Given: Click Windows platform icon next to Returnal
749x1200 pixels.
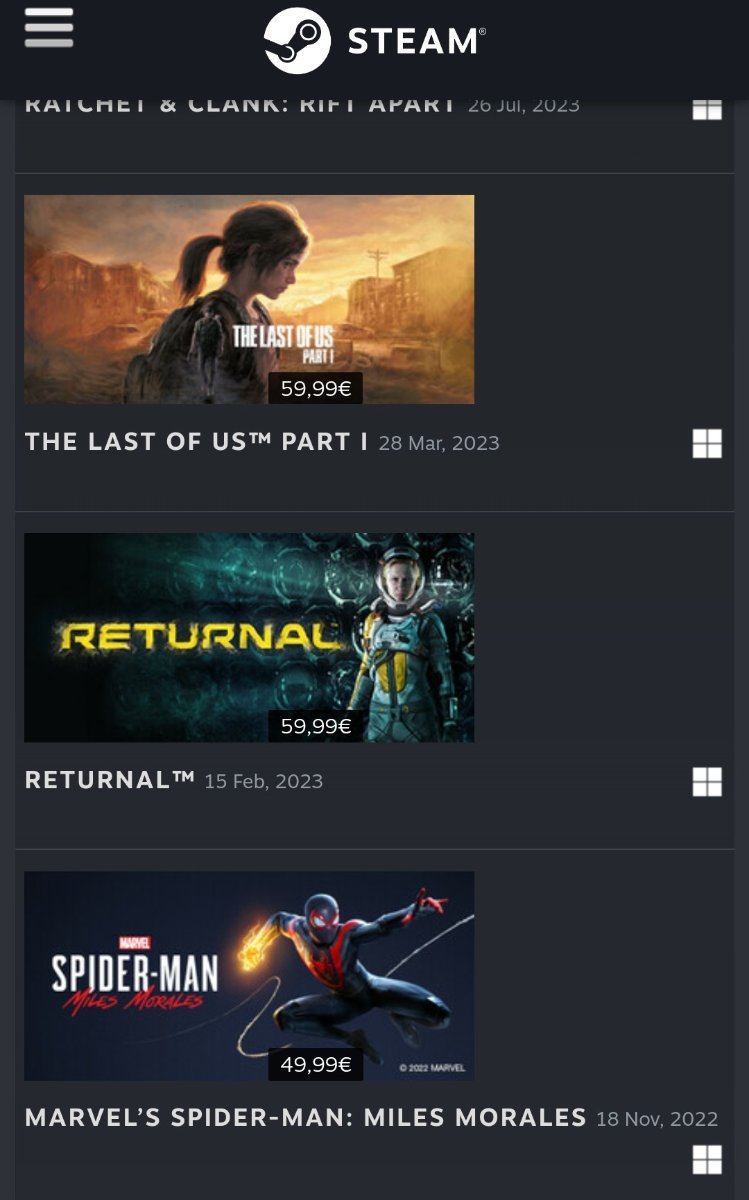Looking at the screenshot, I should pos(707,782).
